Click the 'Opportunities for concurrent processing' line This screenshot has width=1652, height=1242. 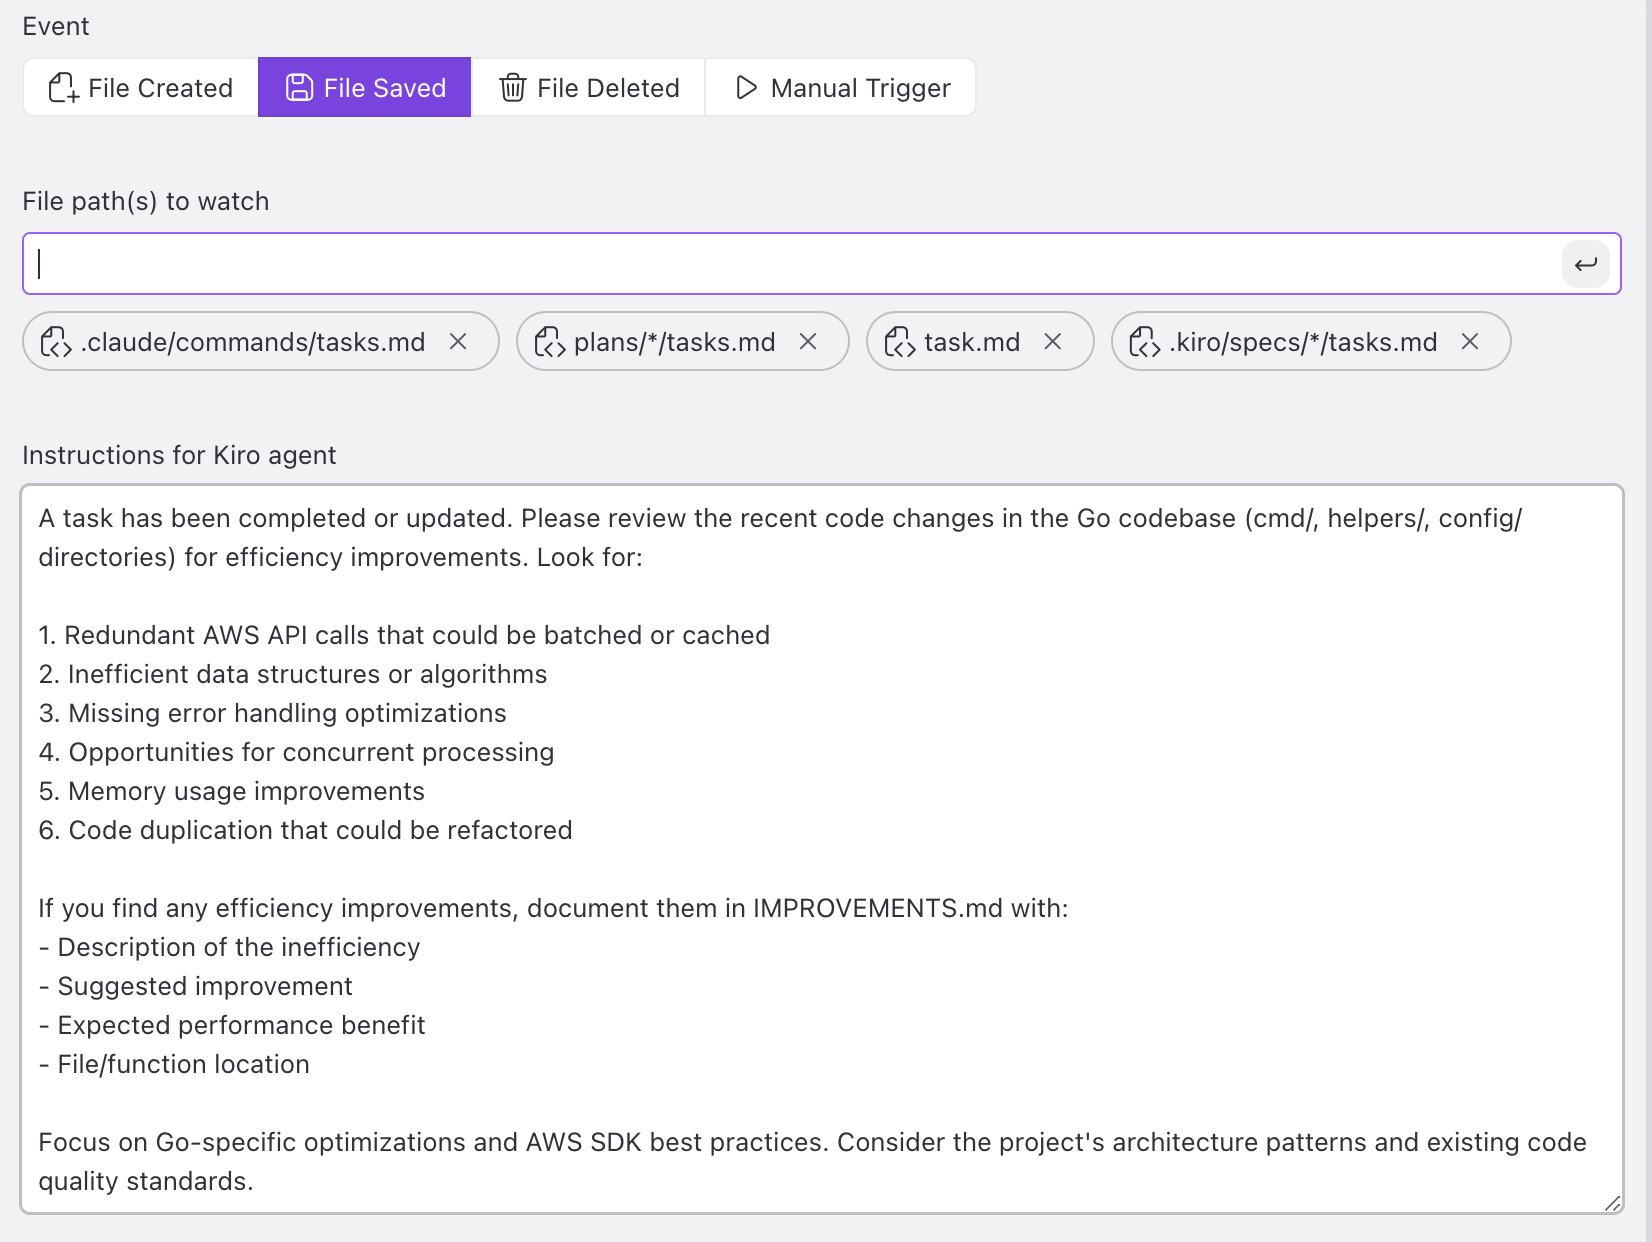tap(296, 752)
